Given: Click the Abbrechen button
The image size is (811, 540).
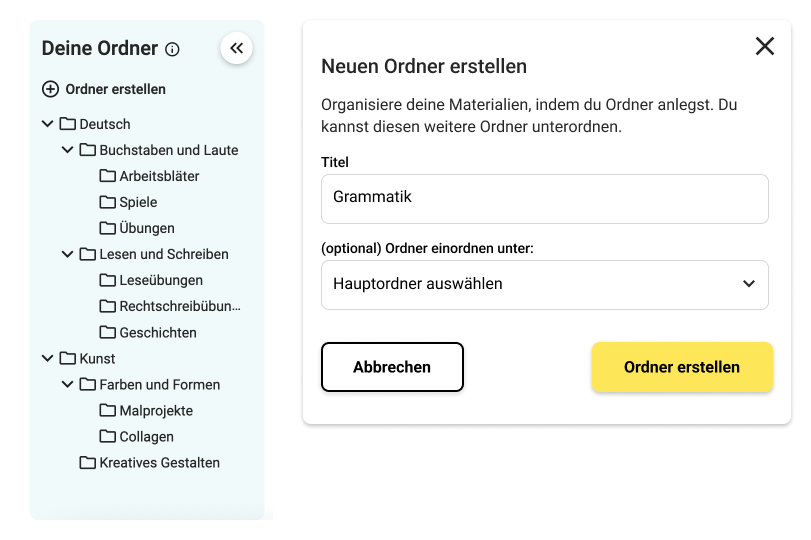Looking at the screenshot, I should pos(392,367).
